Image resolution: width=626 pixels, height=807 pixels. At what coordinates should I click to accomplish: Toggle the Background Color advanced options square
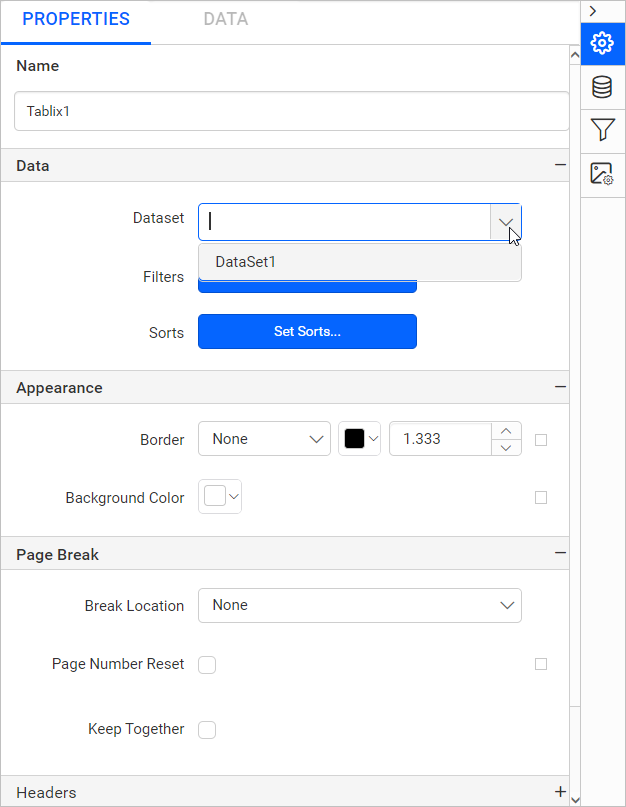[541, 498]
